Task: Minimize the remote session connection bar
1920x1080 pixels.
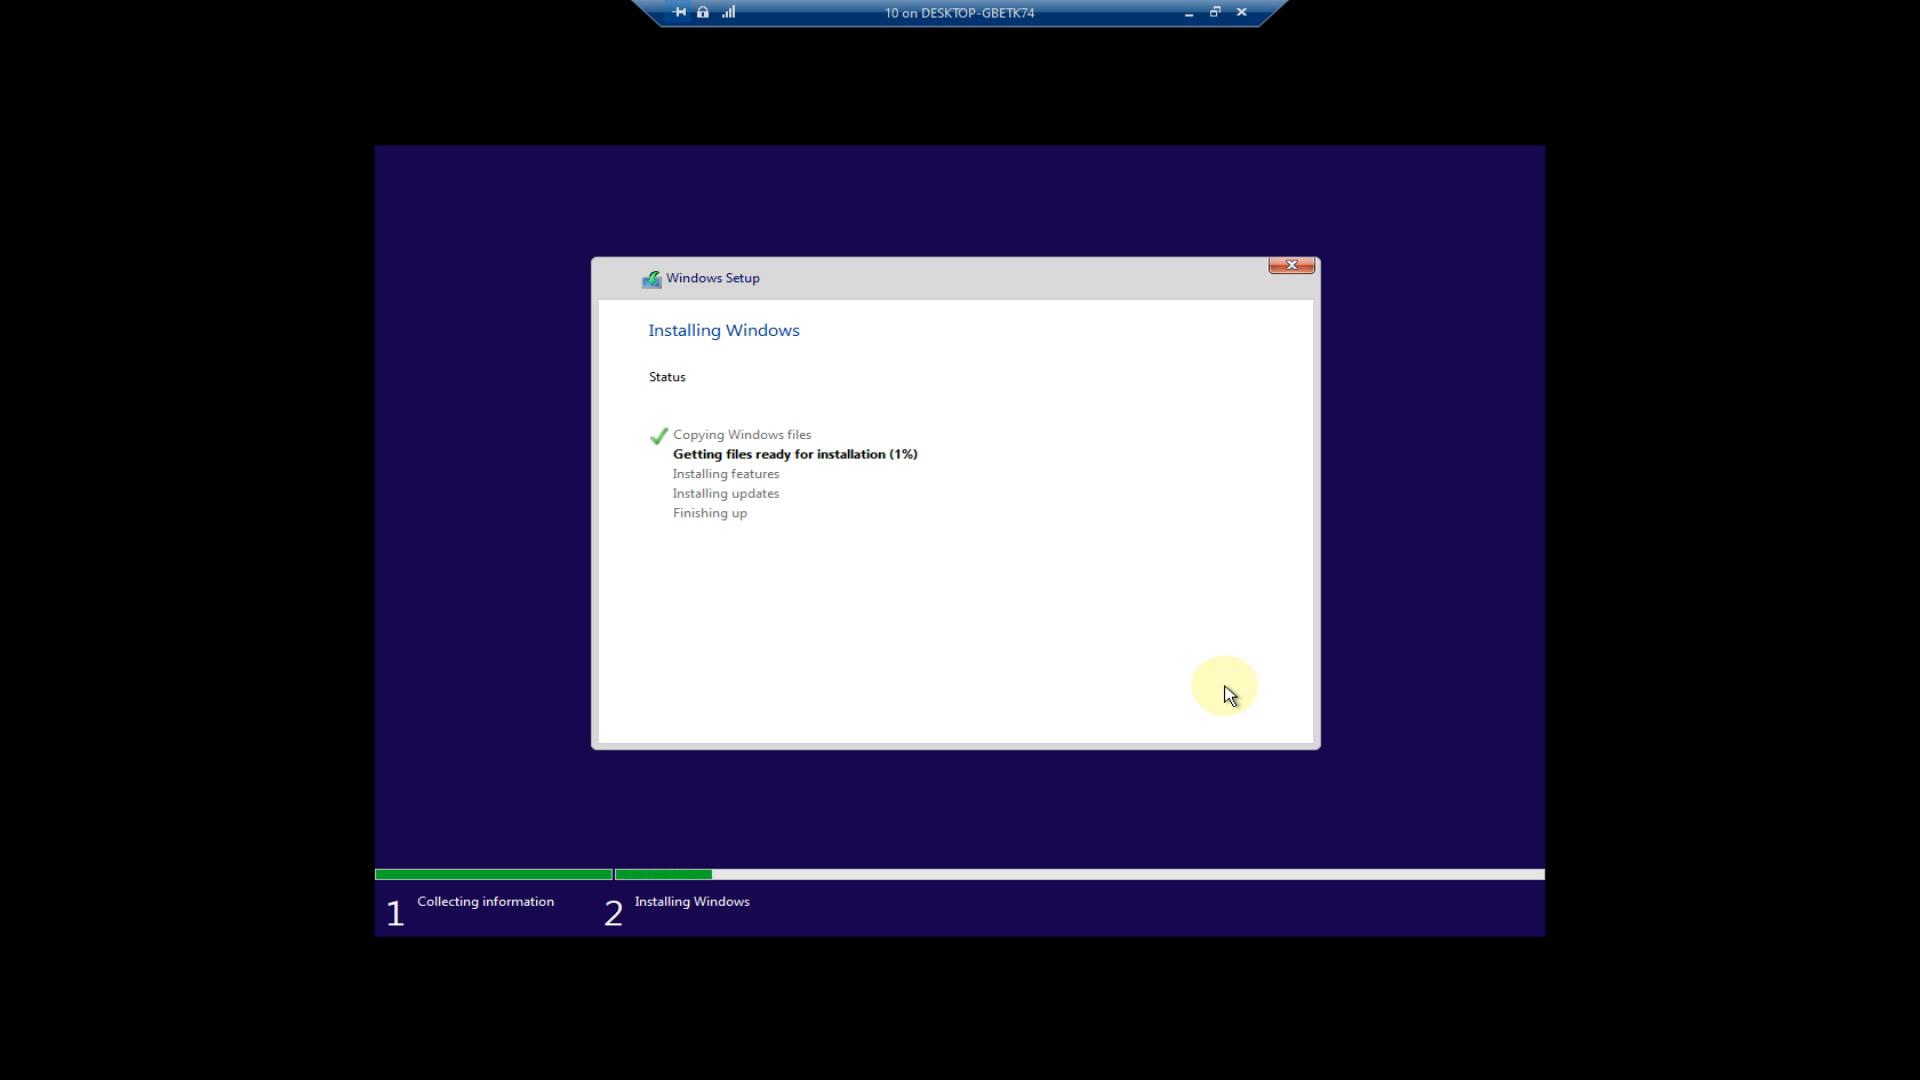Action: pyautogui.click(x=1189, y=13)
